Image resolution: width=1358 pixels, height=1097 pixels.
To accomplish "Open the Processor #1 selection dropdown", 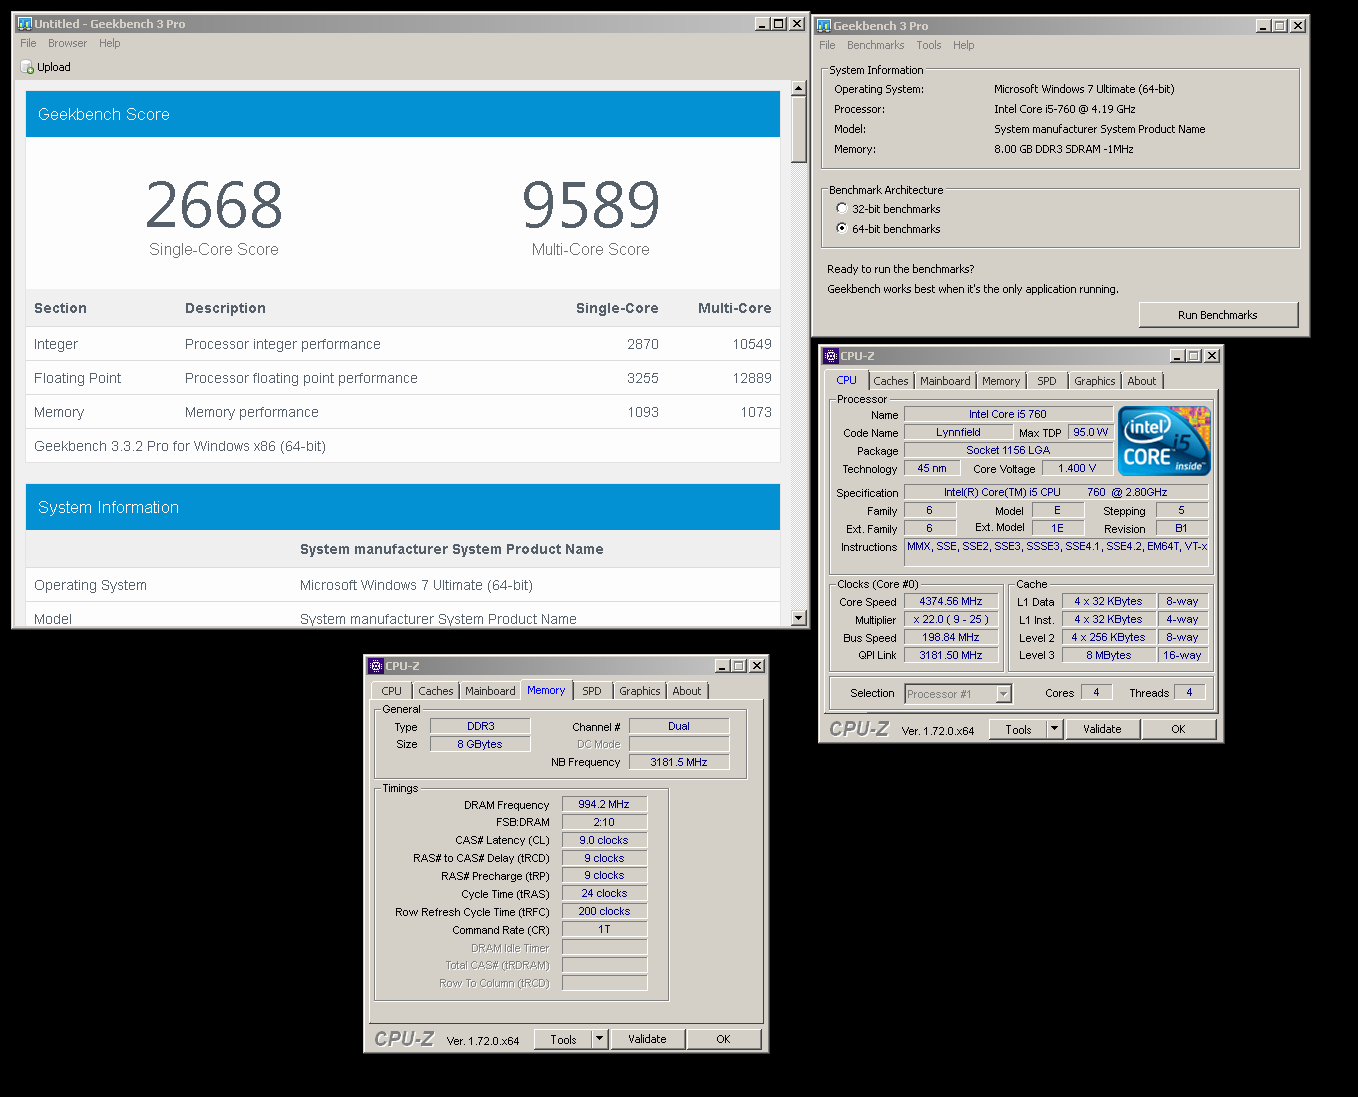I will pos(1003,693).
